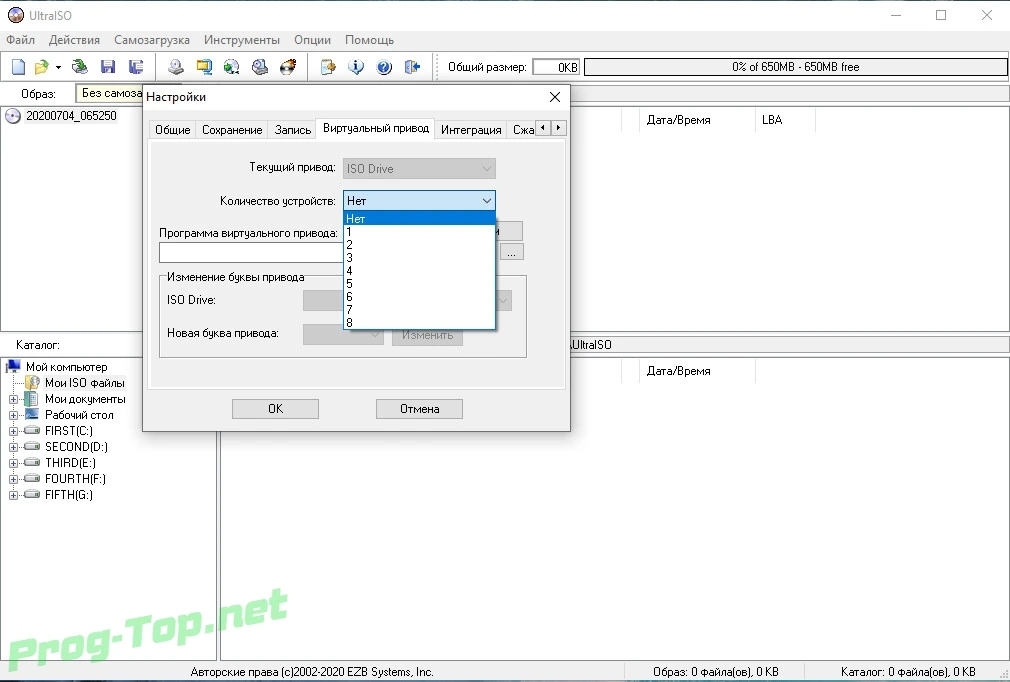Click the Compress ISO folder icon
Viewport: 1010px width, 682px height.
[x=204, y=67]
